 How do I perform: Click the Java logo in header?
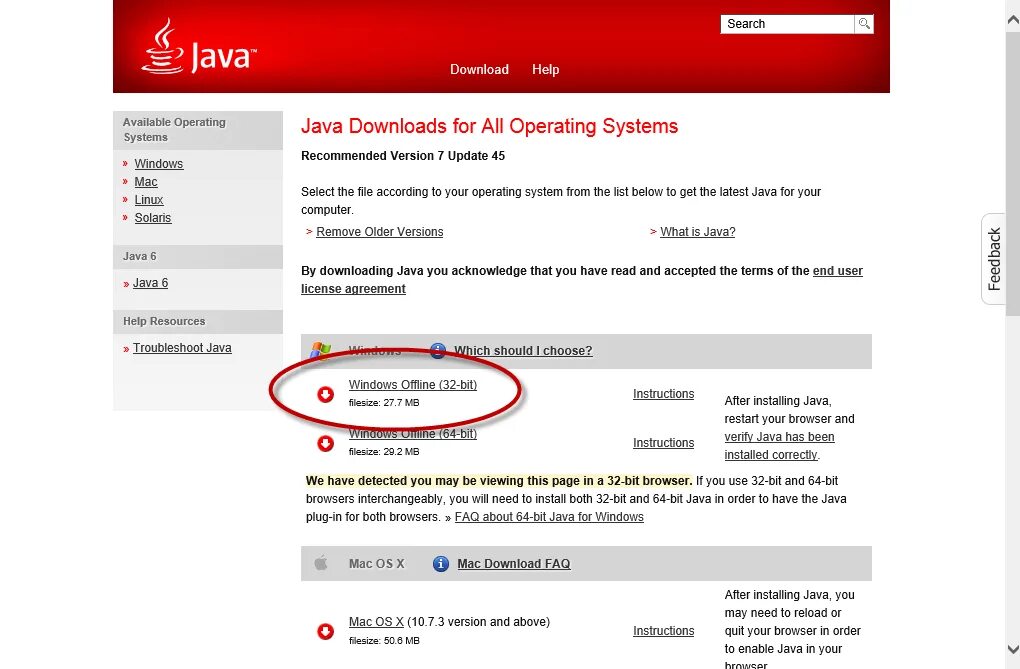(x=198, y=46)
